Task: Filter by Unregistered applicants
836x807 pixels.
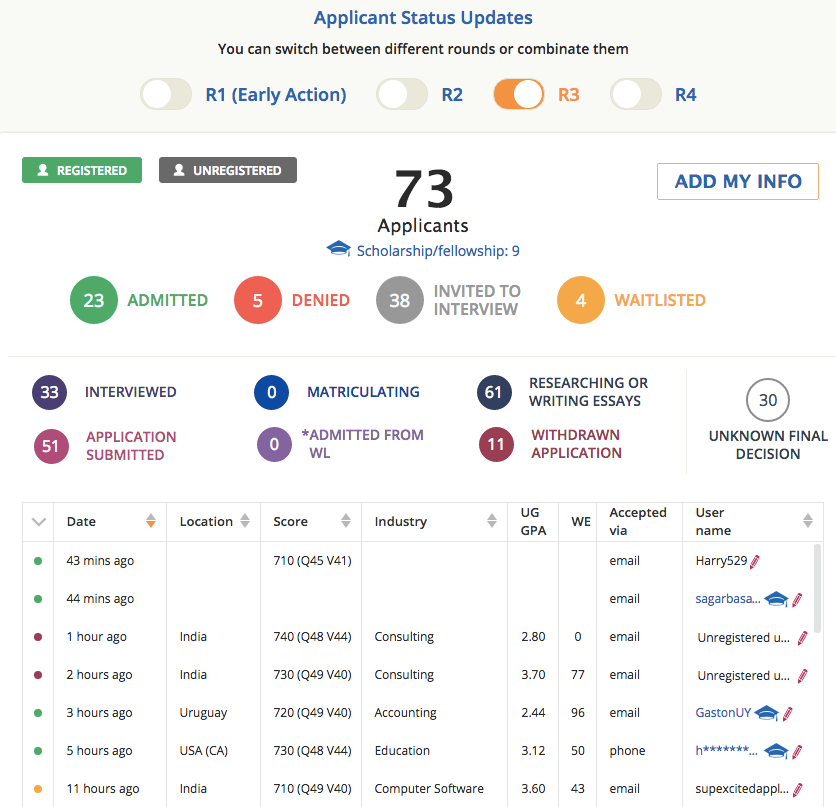Action: (227, 171)
